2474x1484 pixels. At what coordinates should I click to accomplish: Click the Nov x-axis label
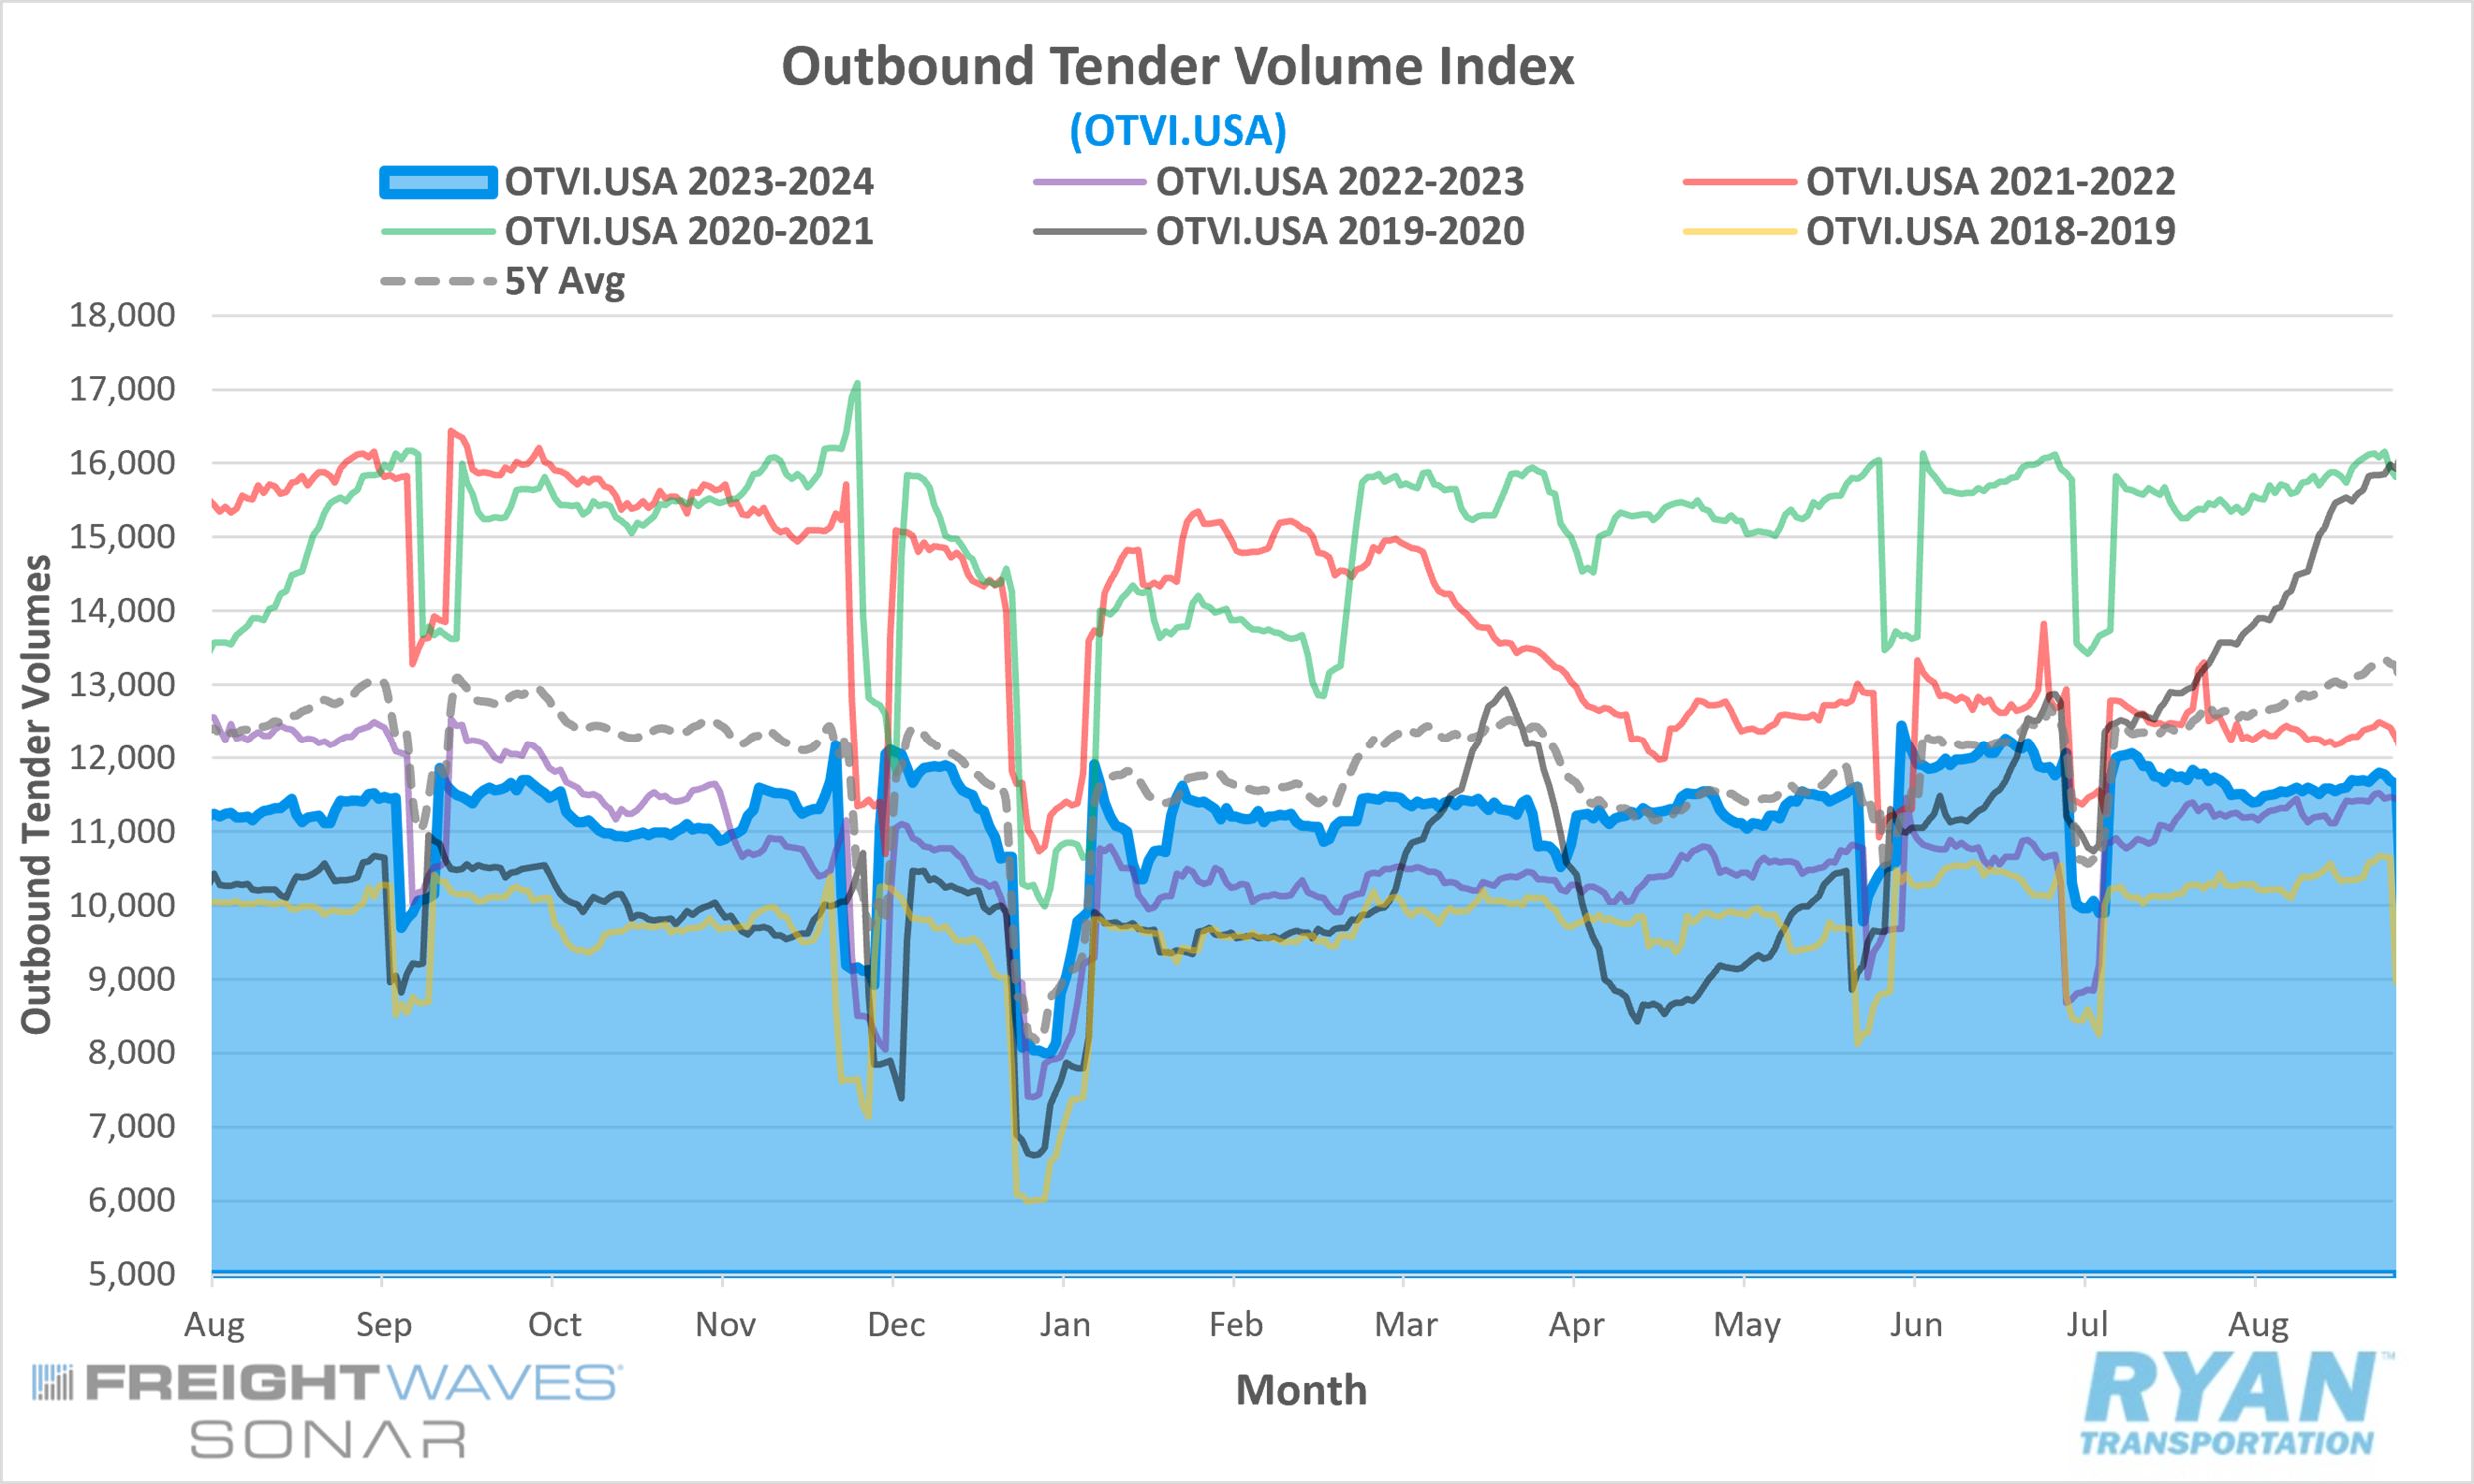725,1325
